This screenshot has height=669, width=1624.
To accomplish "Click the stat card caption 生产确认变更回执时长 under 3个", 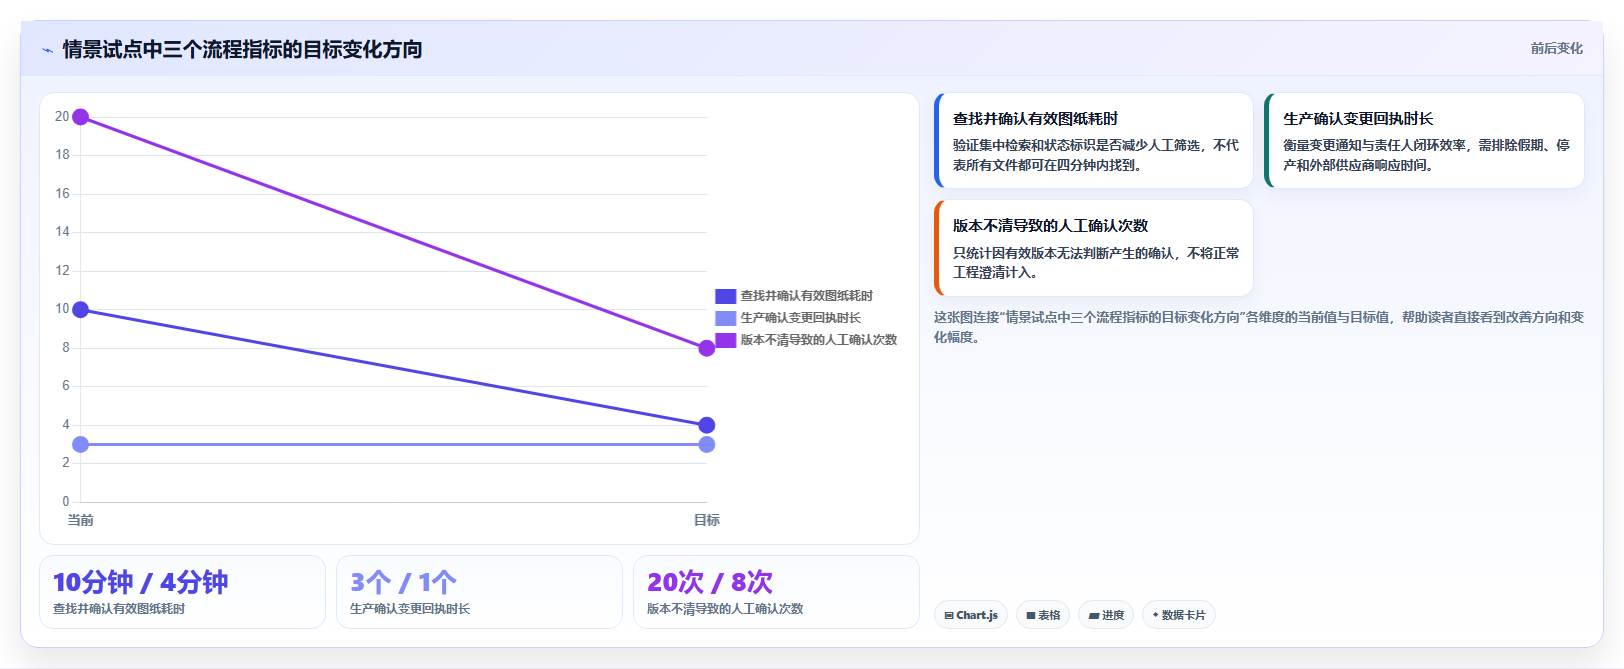I will pyautogui.click(x=410, y=609).
